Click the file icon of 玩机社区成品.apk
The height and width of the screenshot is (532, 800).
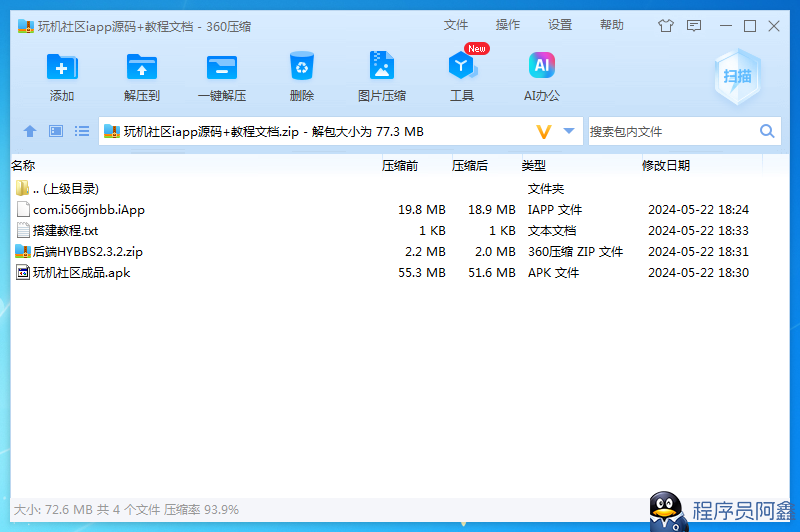[x=23, y=272]
